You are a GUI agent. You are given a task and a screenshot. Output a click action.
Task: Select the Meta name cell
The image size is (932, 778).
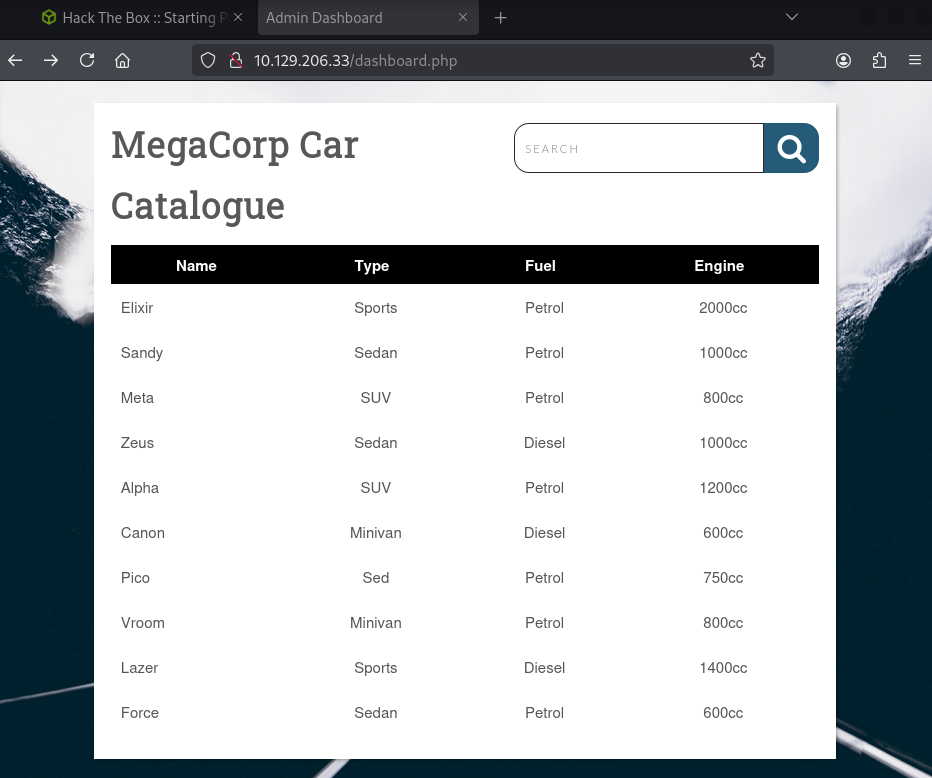pos(137,398)
